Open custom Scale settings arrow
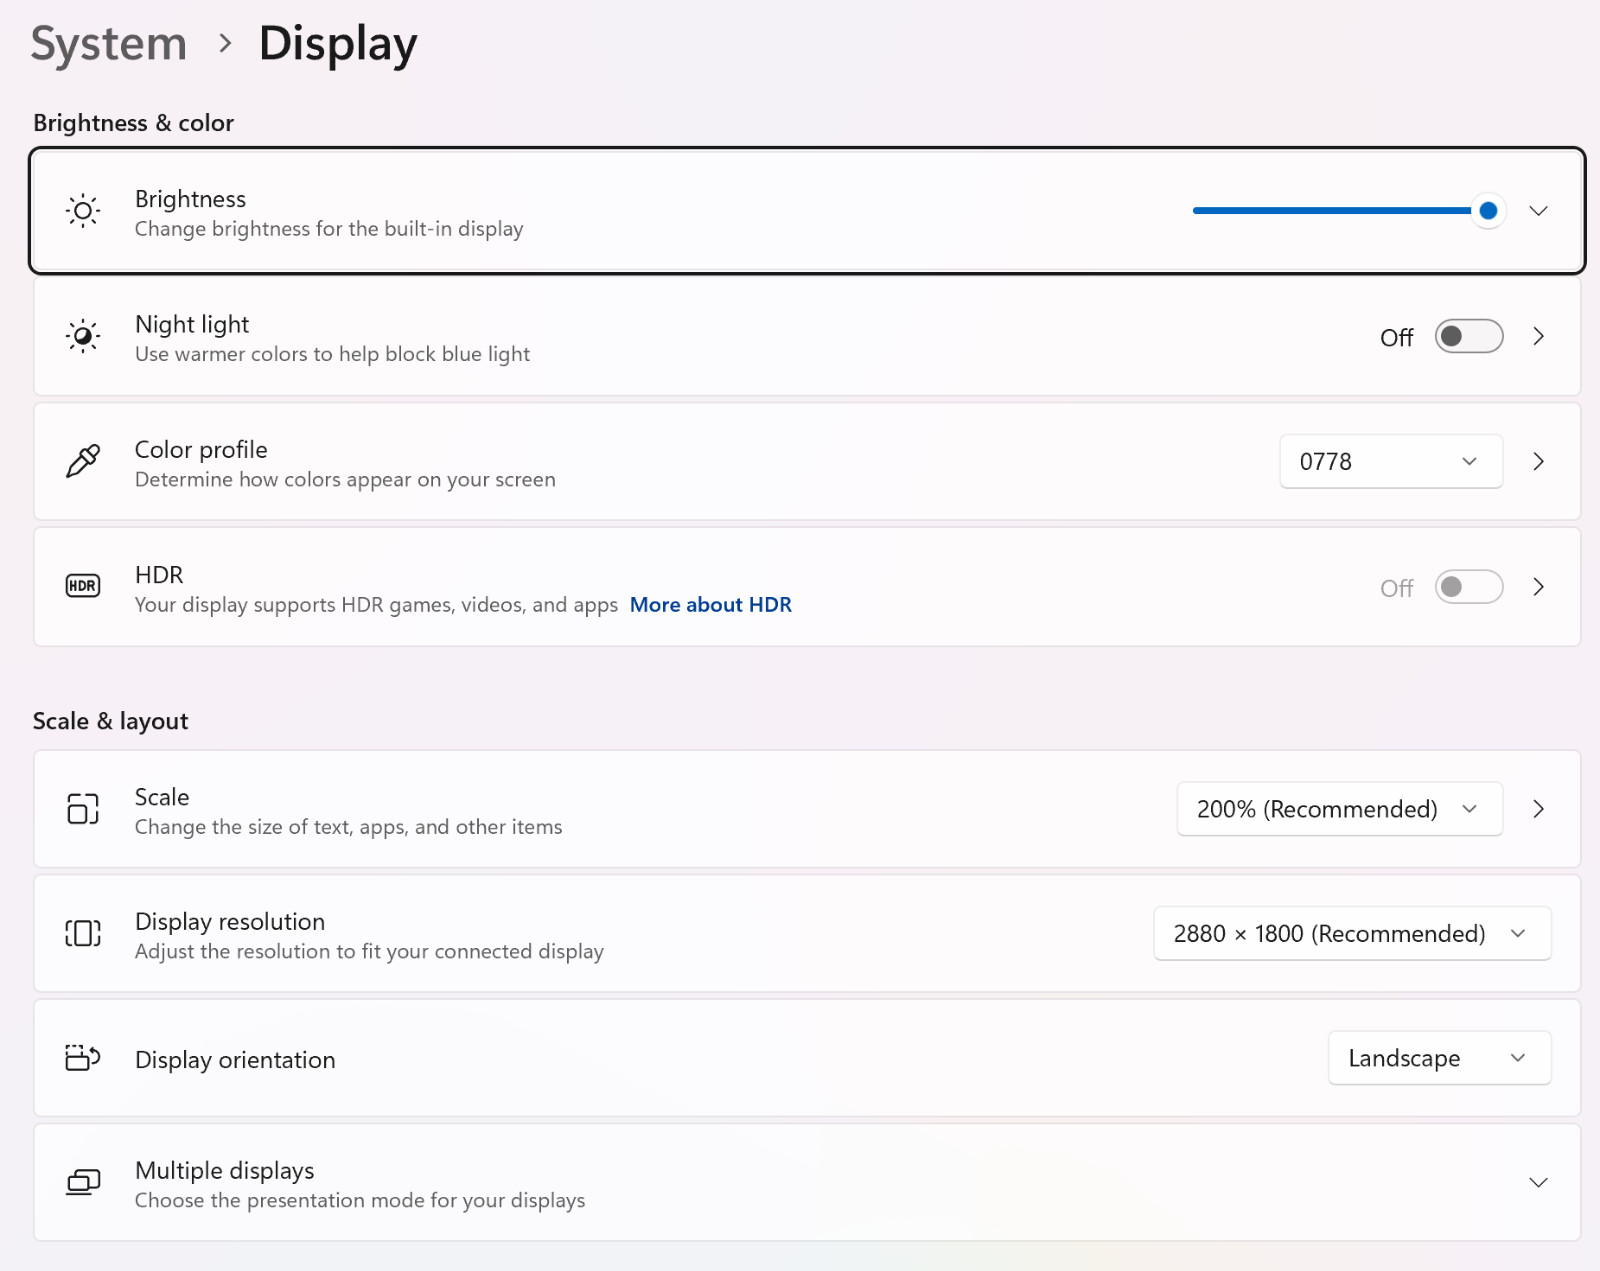The image size is (1600, 1271). pyautogui.click(x=1538, y=808)
